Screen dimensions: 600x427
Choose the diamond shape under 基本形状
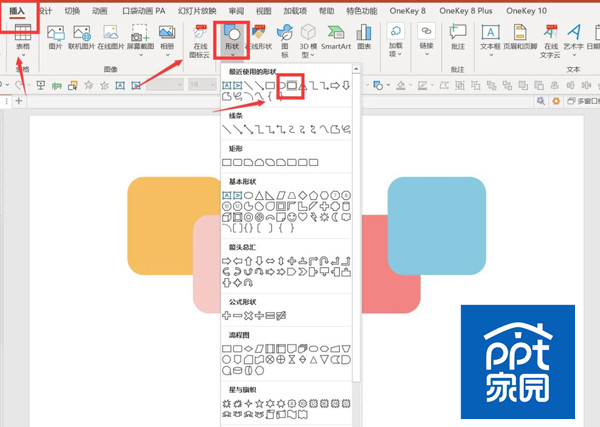303,196
